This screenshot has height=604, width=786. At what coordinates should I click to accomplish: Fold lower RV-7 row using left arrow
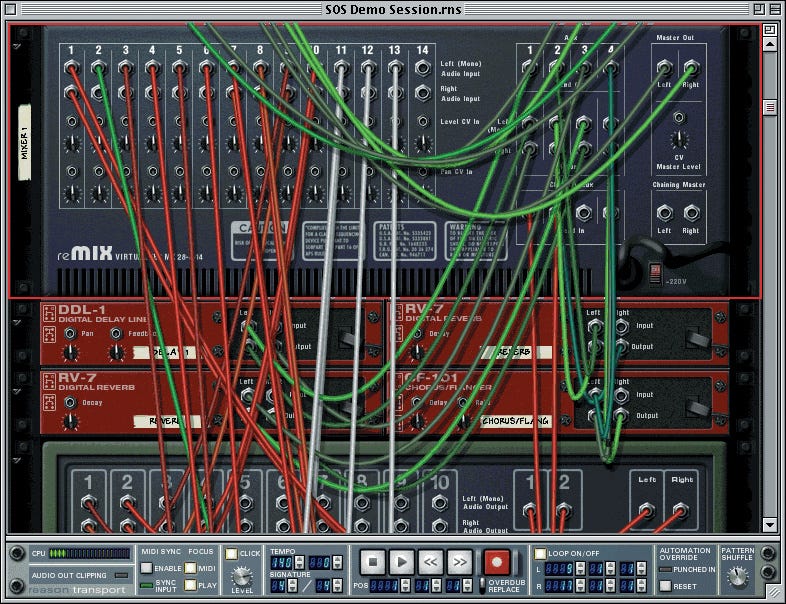point(17,391)
